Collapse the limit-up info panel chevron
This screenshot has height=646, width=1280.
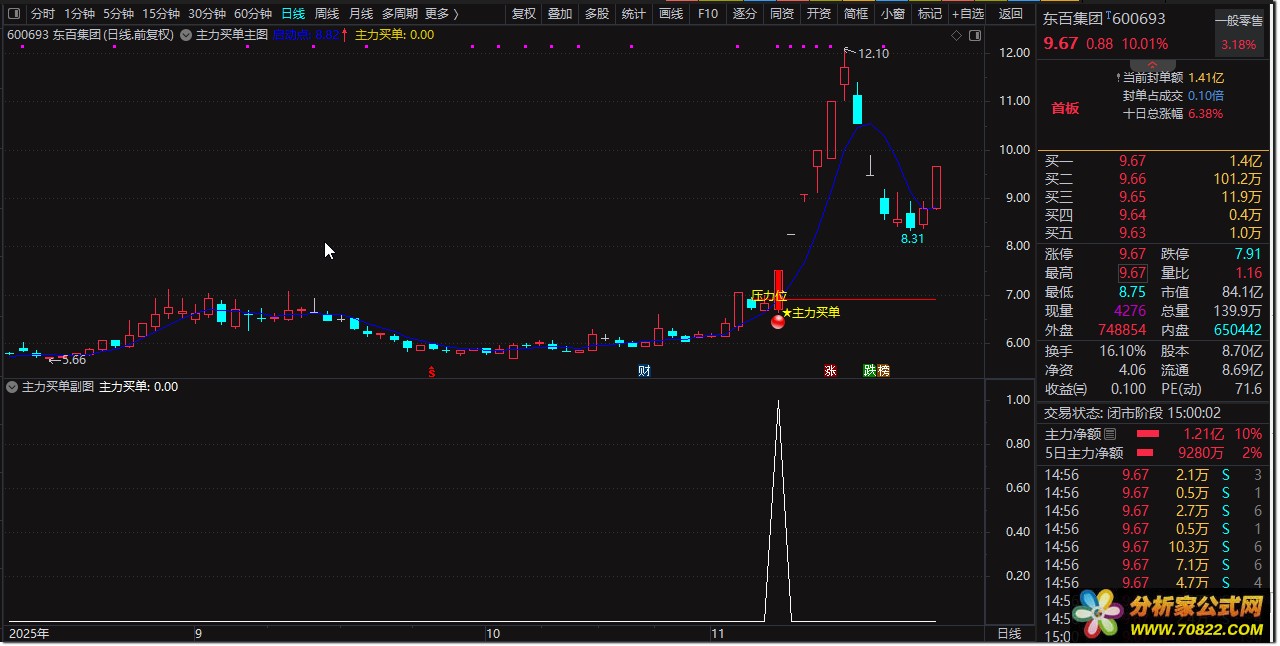click(1152, 64)
